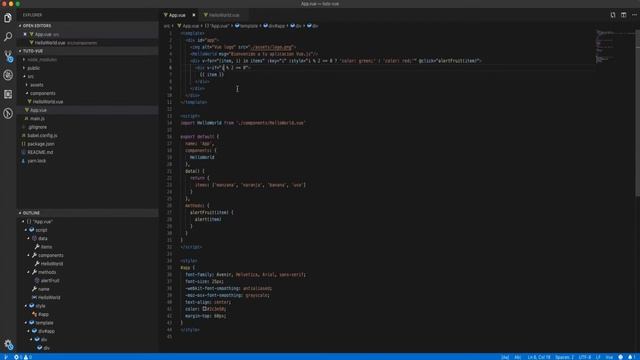The image size is (640, 360).
Task: Click the notifications bell in the status bar
Action: pyautogui.click(x=631, y=357)
